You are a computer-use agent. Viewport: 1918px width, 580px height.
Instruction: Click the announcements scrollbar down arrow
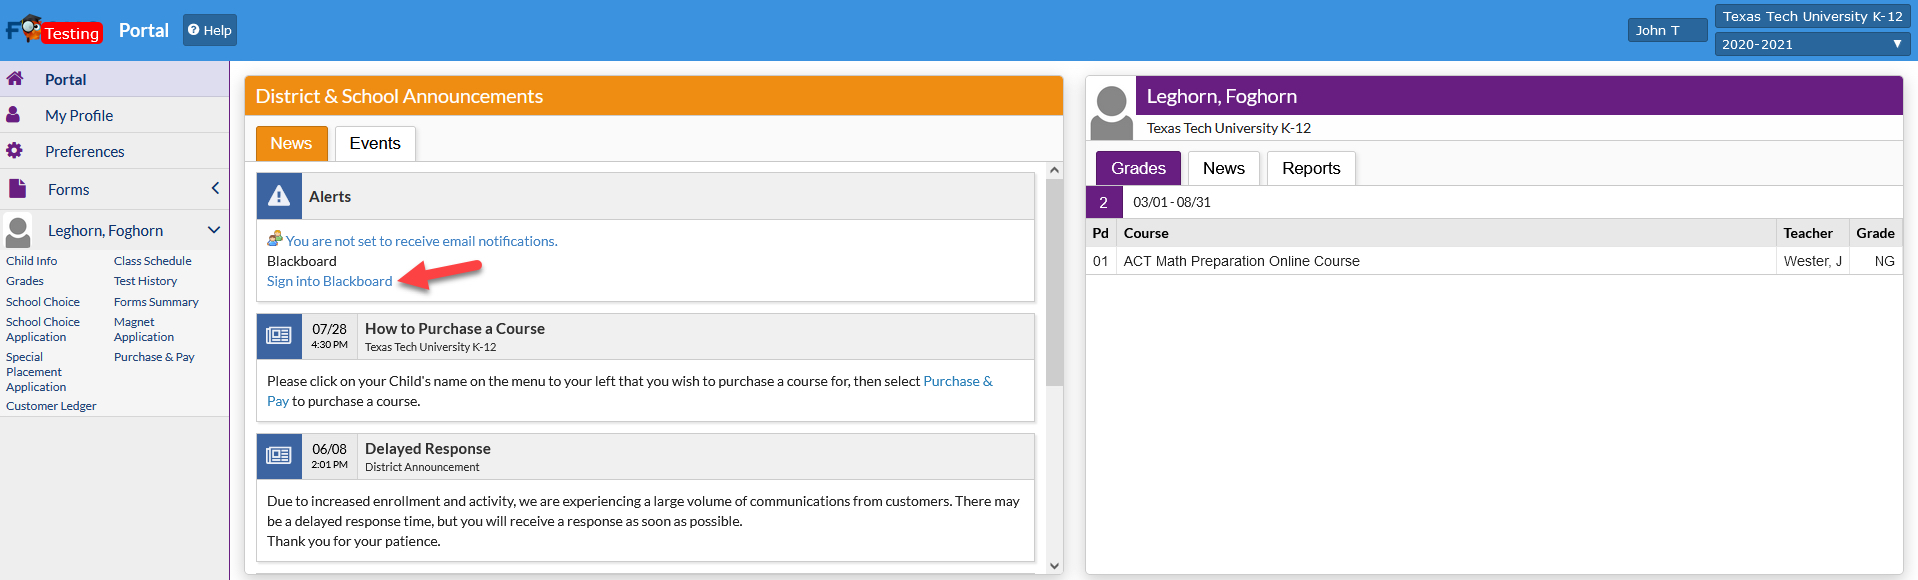pos(1054,566)
